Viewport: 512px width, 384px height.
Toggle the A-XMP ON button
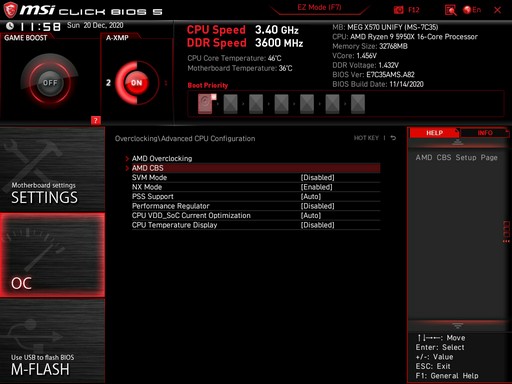tap(136, 82)
